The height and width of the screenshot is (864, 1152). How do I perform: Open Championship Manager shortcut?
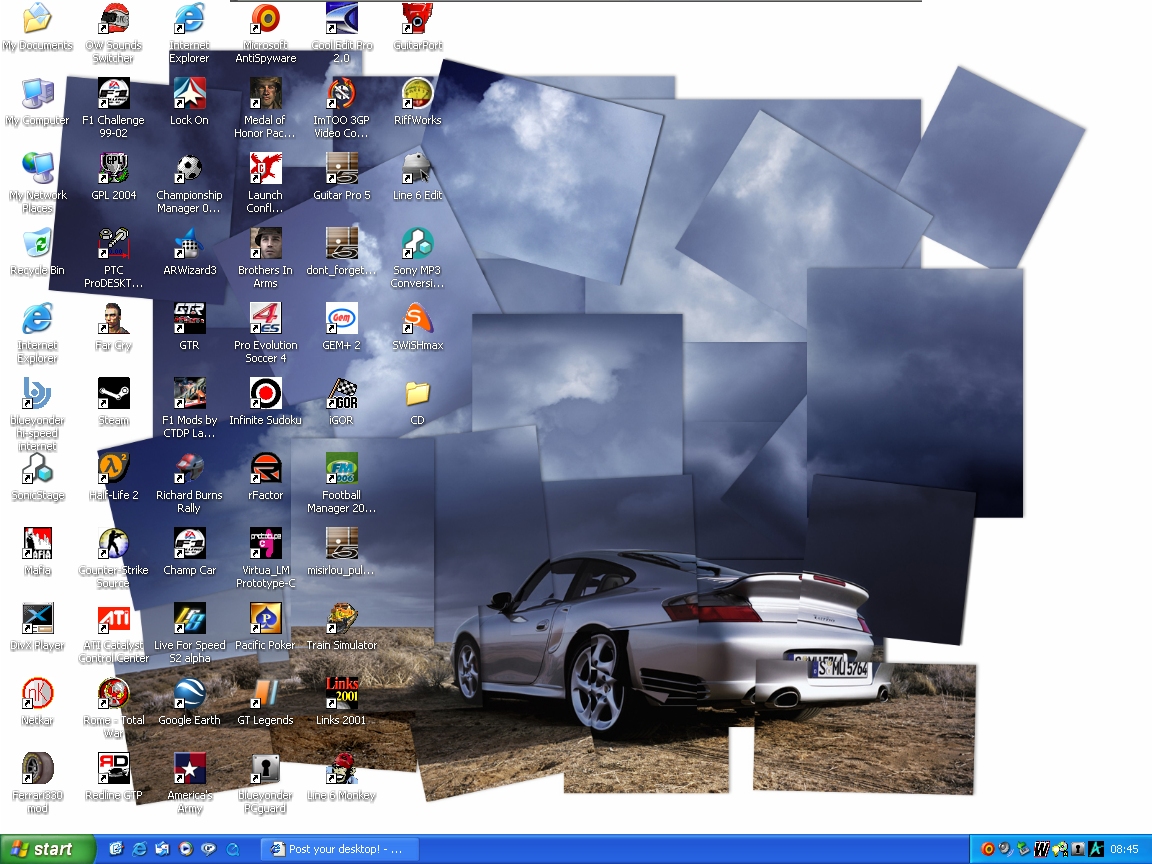pyautogui.click(x=190, y=168)
